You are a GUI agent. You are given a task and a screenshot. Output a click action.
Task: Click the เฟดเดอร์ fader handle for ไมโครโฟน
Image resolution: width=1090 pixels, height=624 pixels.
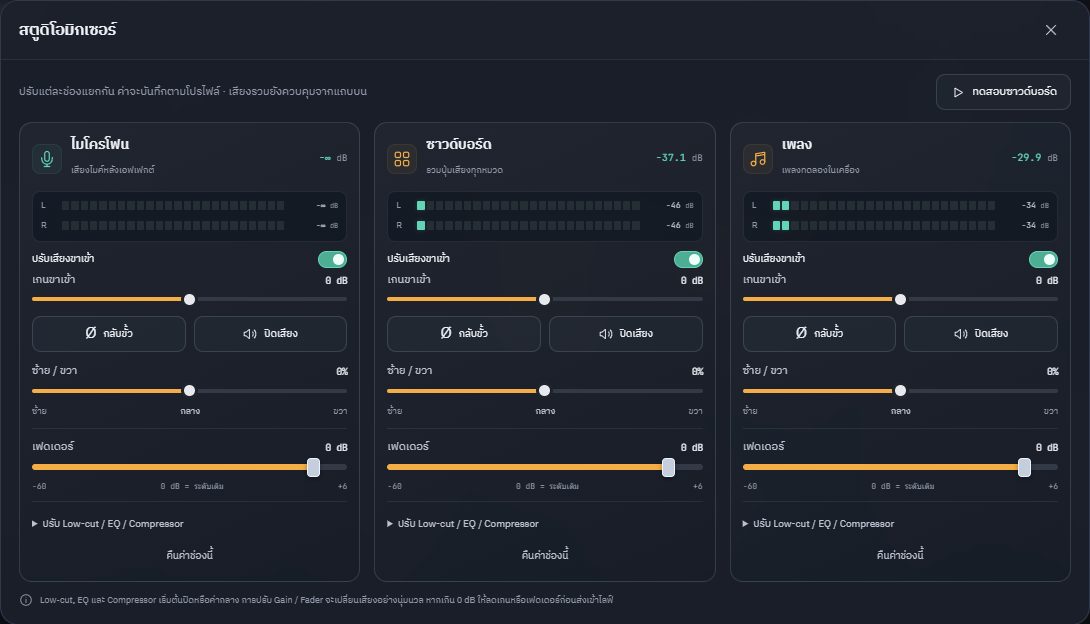314,467
